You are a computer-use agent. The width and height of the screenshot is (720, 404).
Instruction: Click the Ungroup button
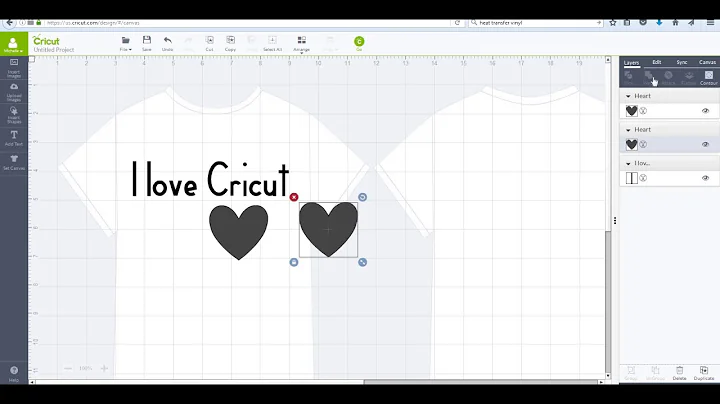pos(655,373)
